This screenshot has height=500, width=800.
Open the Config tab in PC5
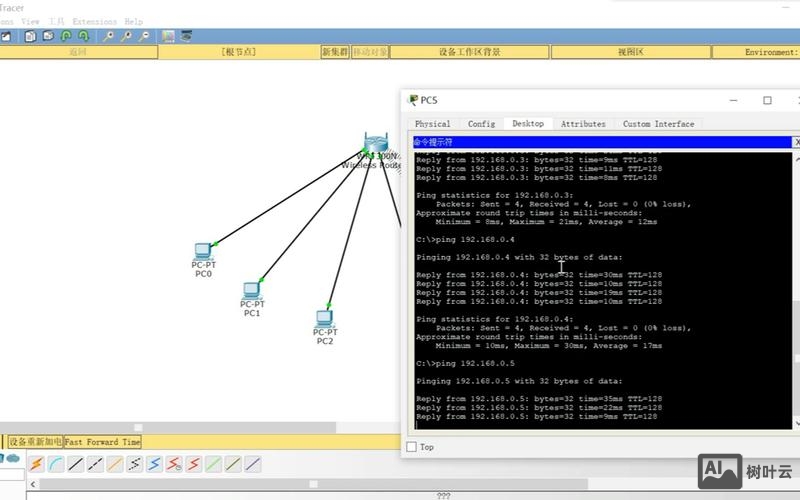point(481,124)
